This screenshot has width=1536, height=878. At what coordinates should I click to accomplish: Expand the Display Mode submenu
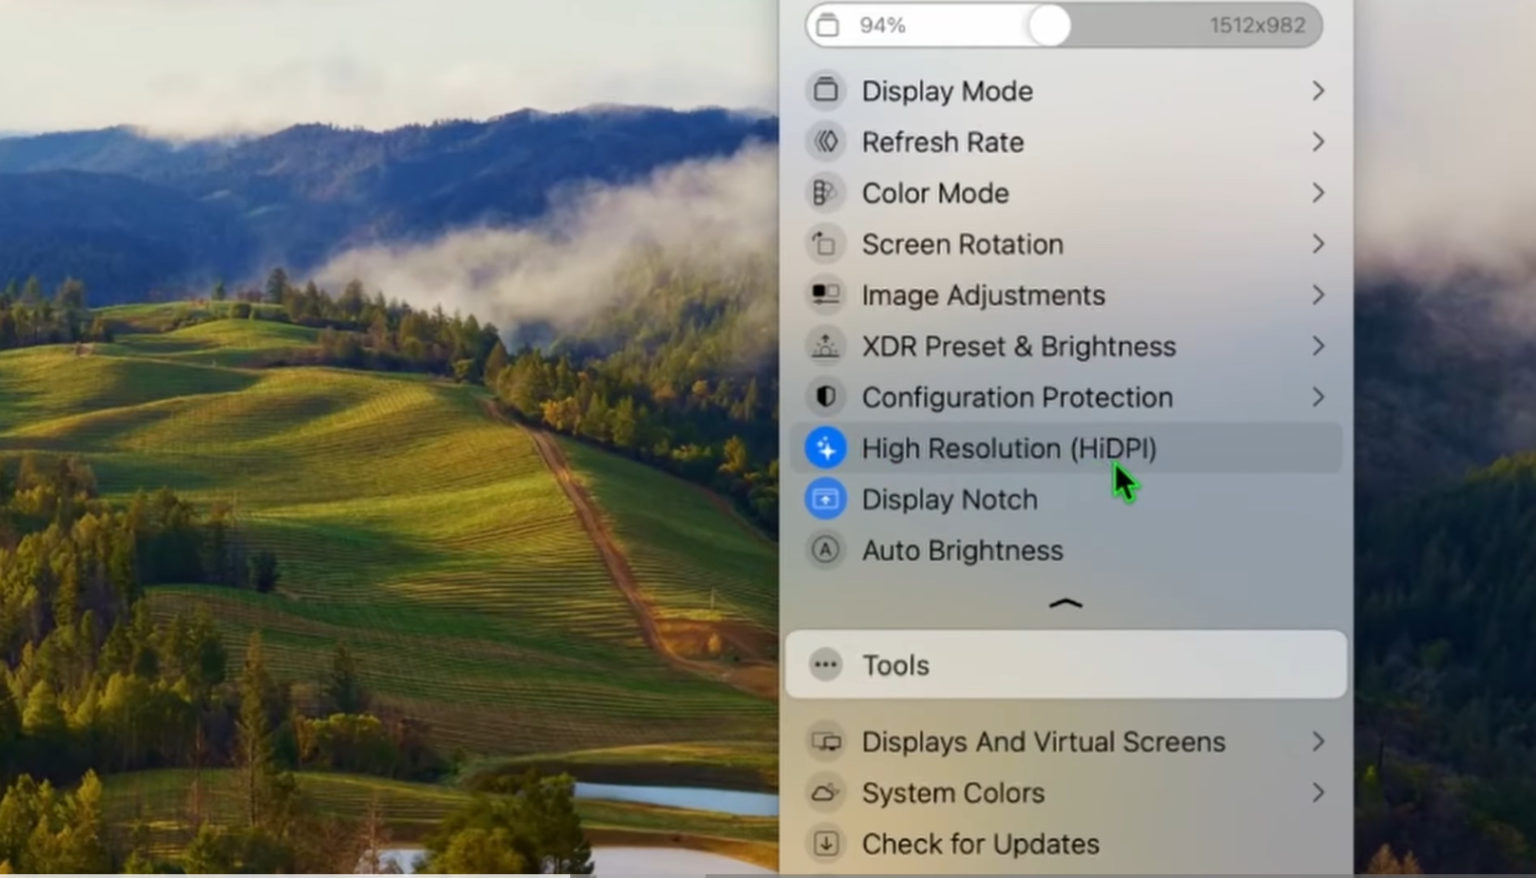click(1318, 90)
